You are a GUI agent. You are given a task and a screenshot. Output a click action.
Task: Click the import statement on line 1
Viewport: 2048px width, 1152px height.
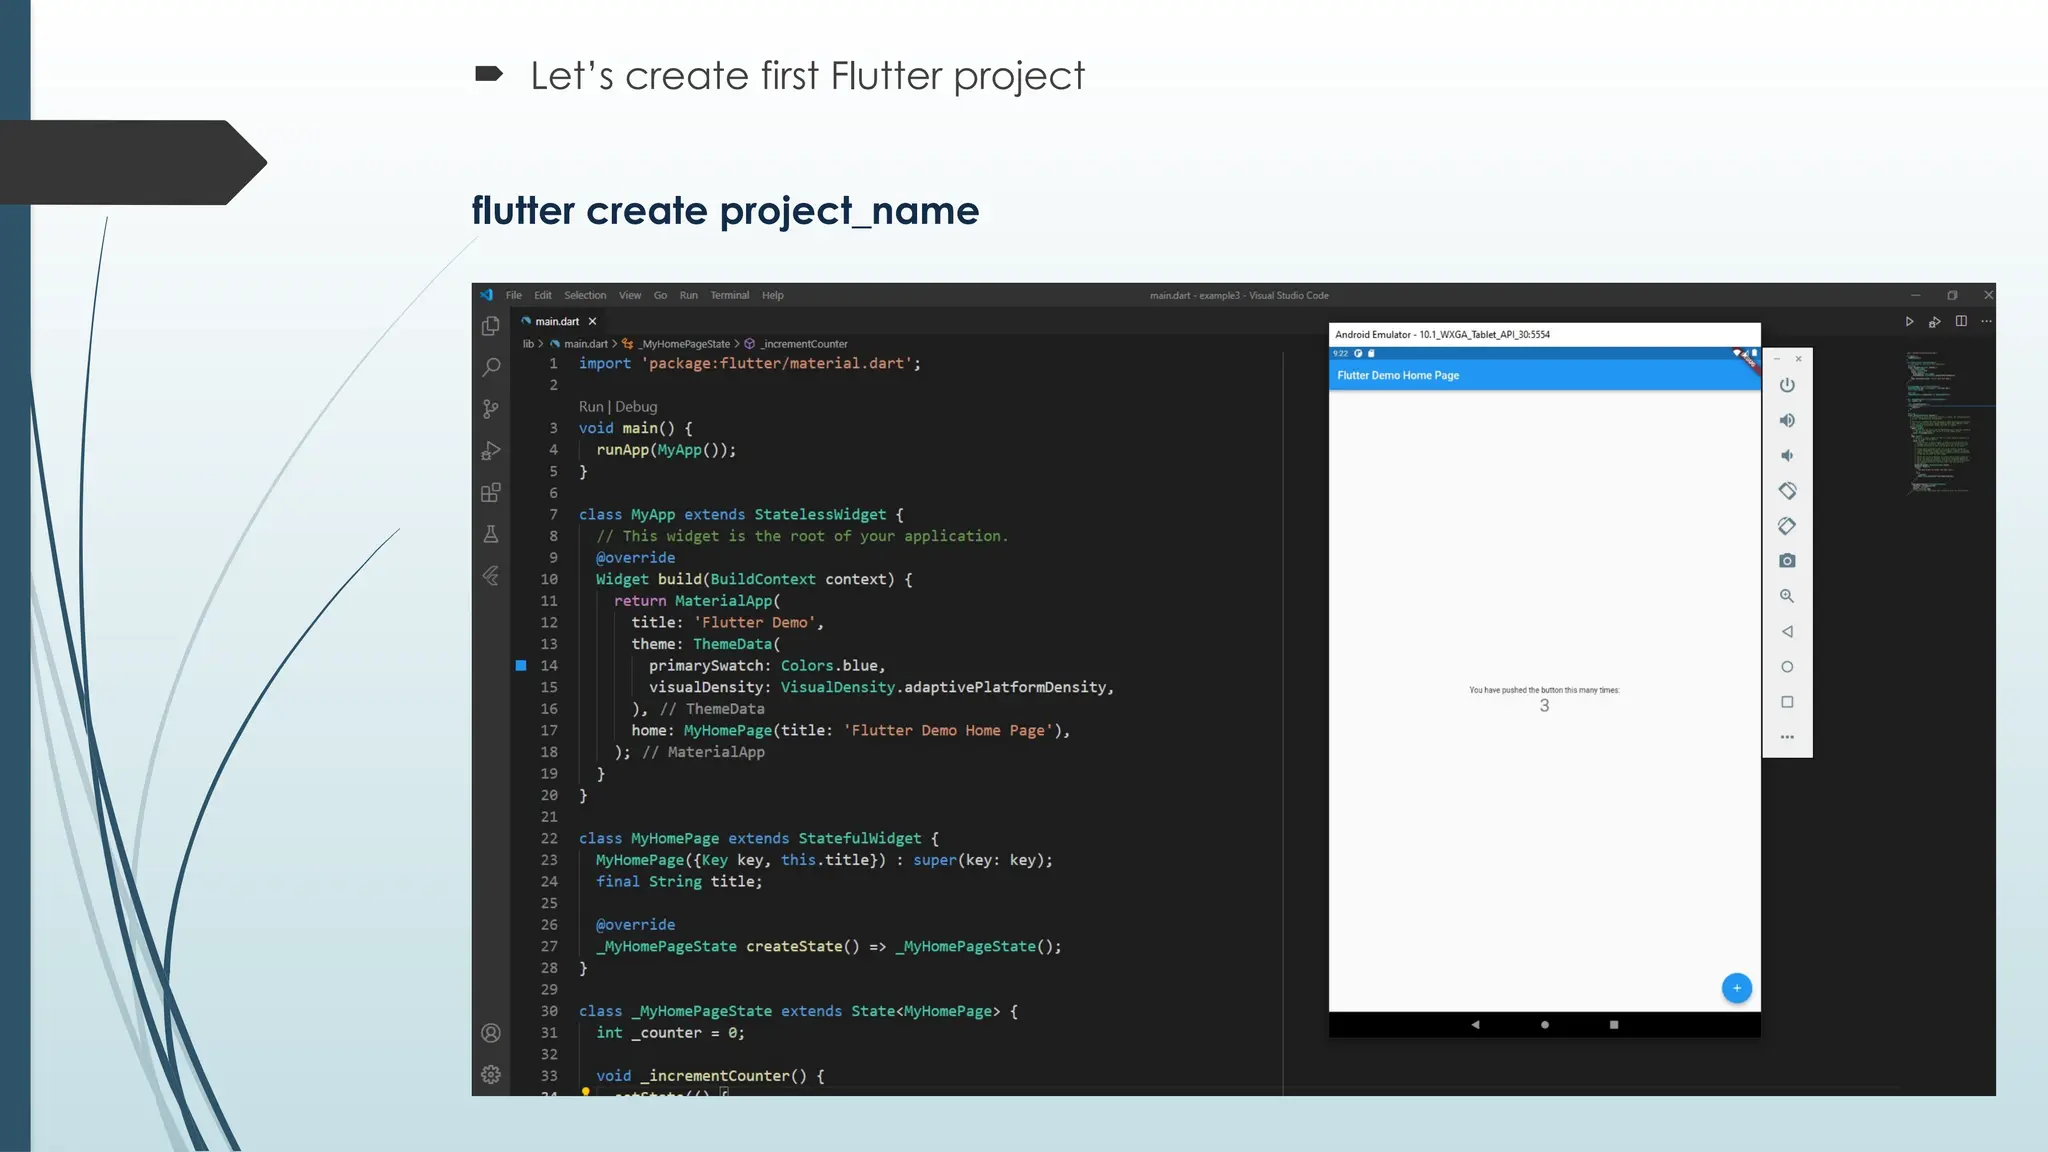click(x=749, y=363)
